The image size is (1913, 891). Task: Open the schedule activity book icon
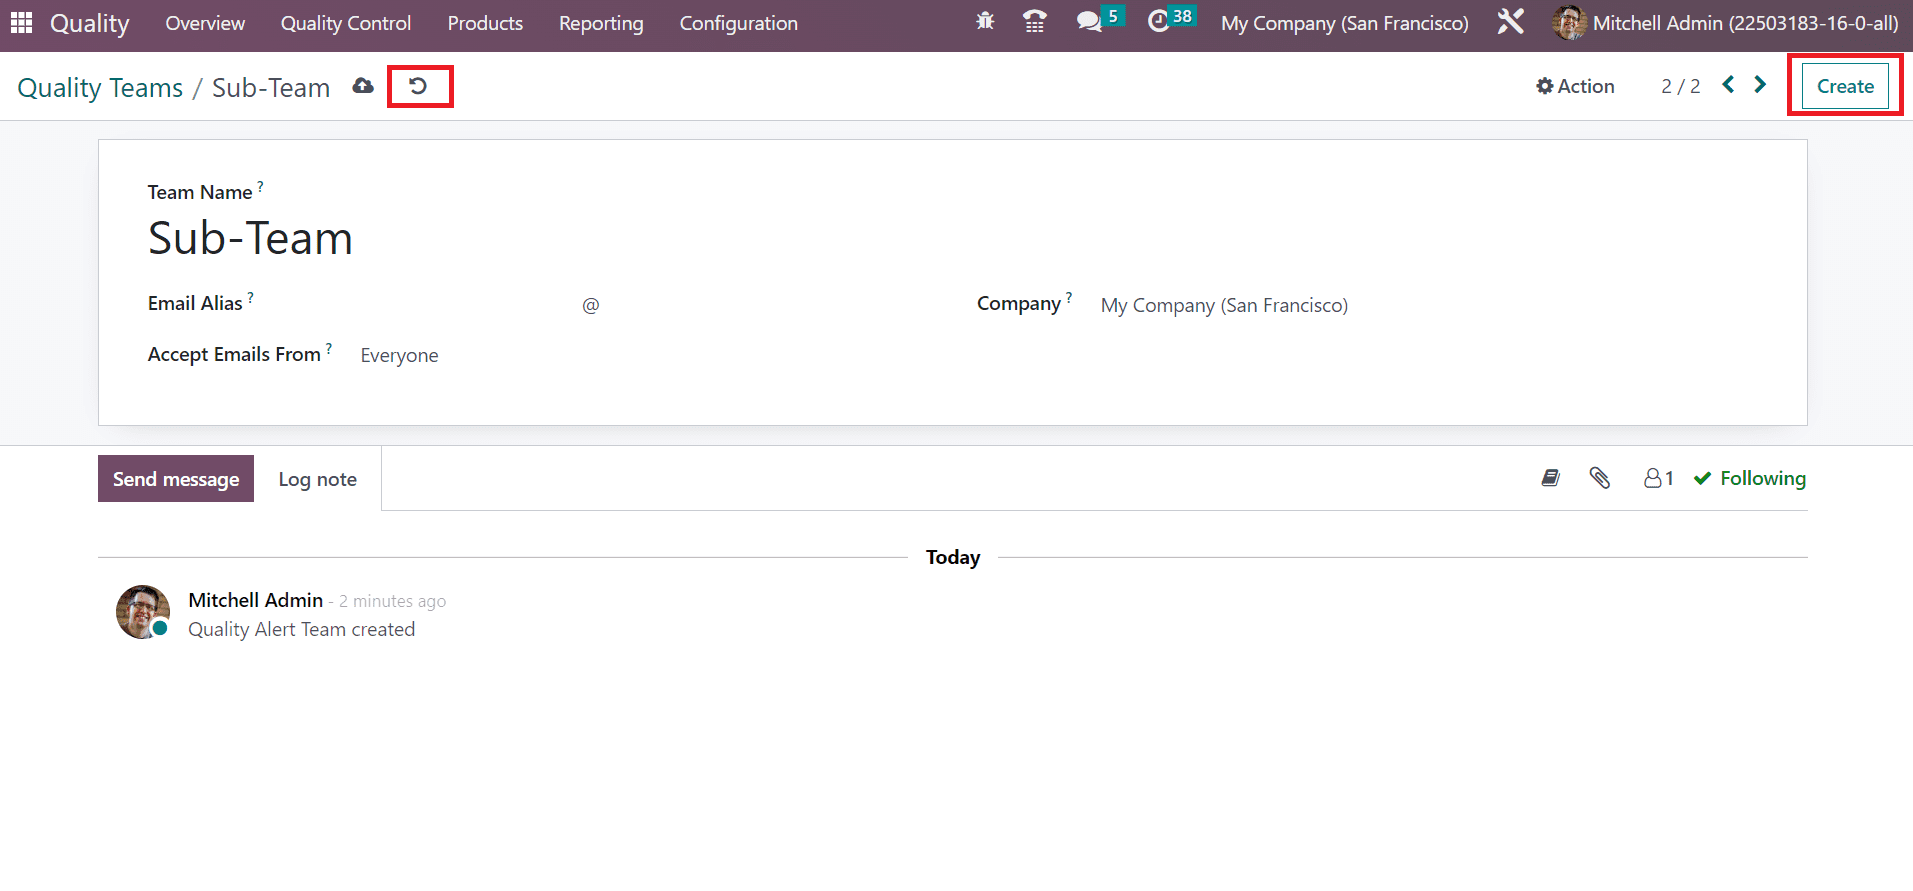[x=1551, y=478]
